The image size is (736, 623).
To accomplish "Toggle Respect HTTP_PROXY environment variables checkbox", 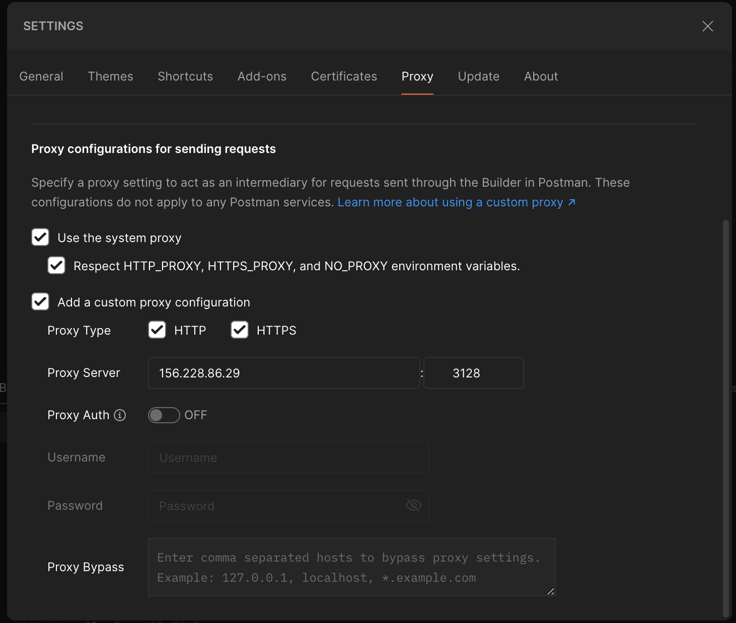I will [x=56, y=266].
